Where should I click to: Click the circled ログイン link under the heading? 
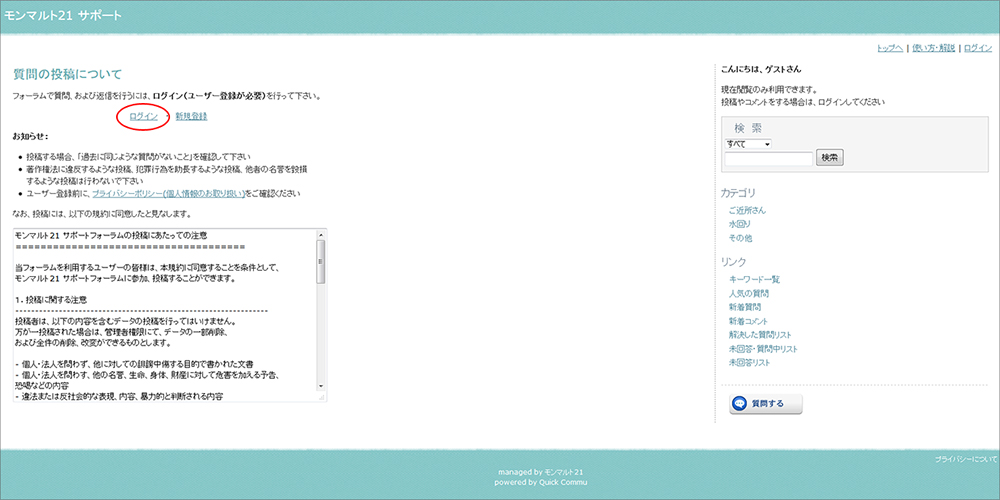coord(143,116)
